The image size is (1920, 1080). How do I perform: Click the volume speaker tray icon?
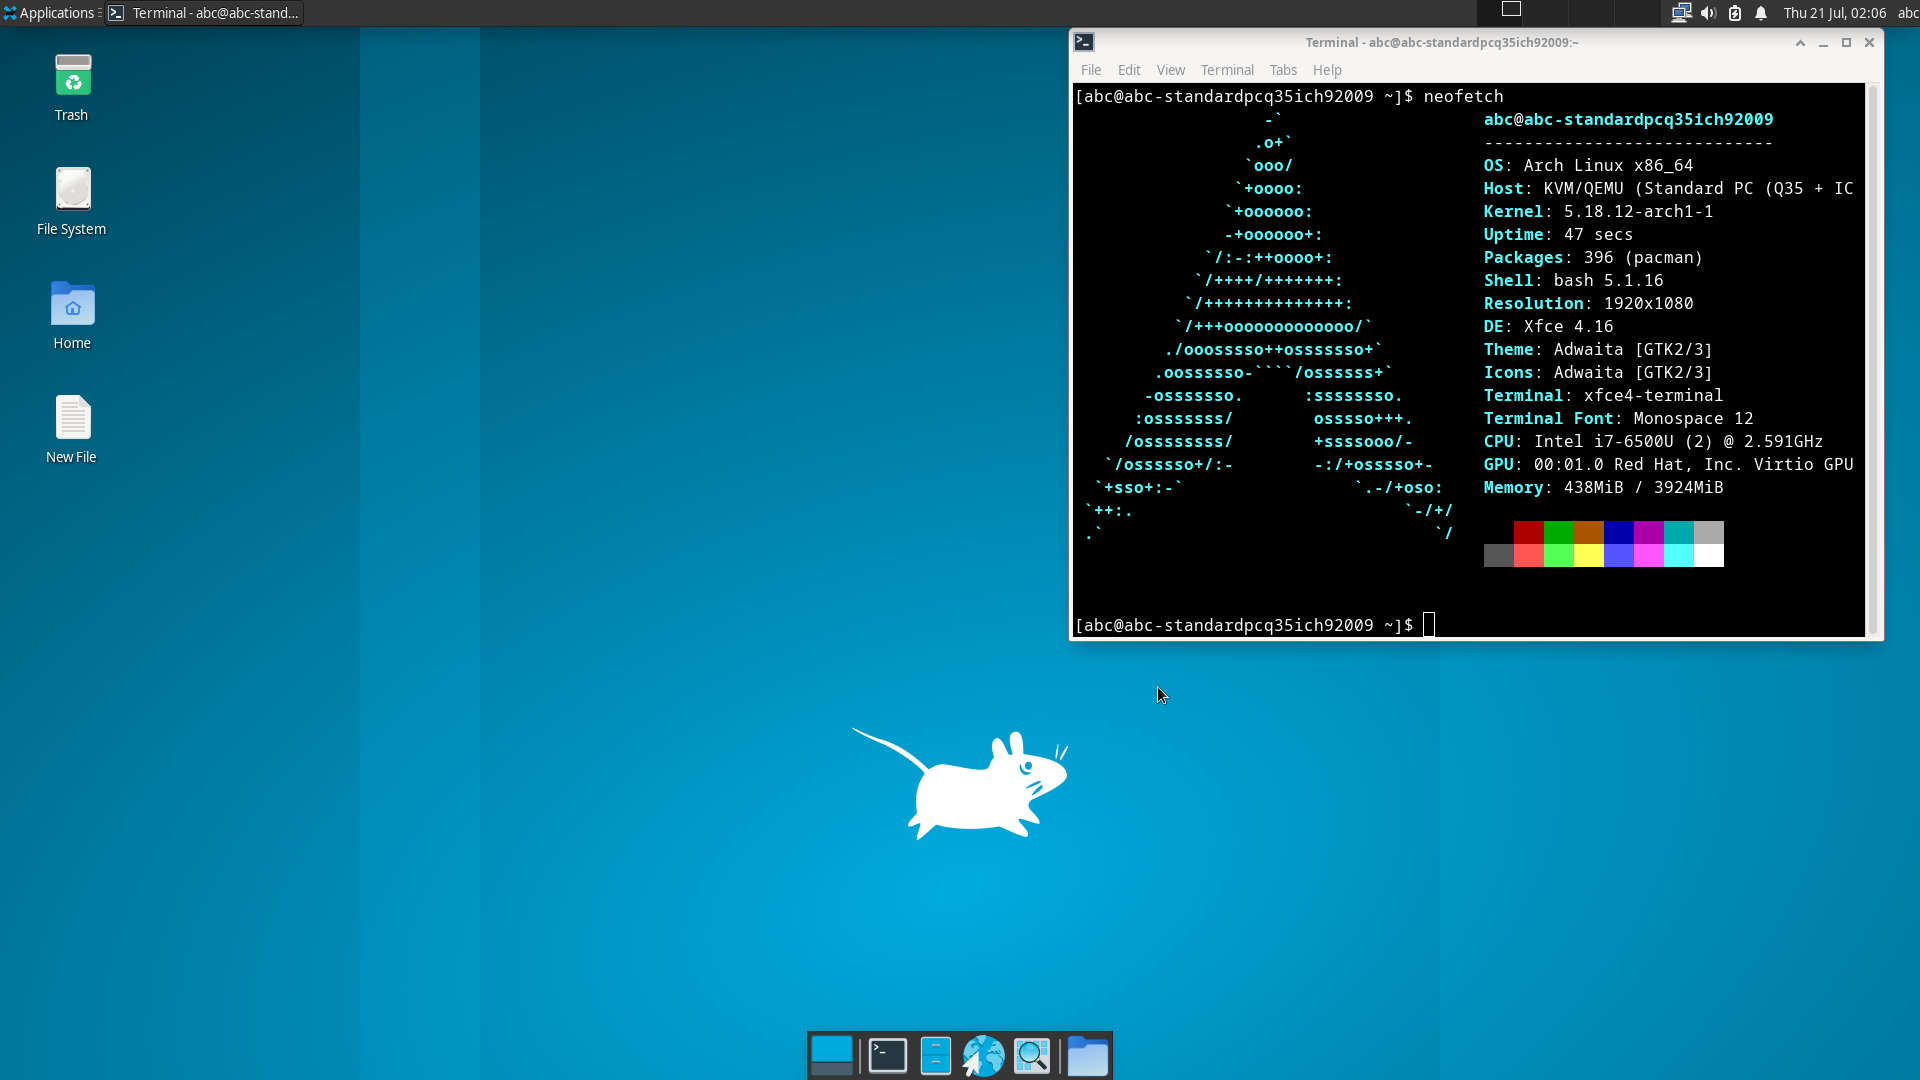tap(1708, 13)
